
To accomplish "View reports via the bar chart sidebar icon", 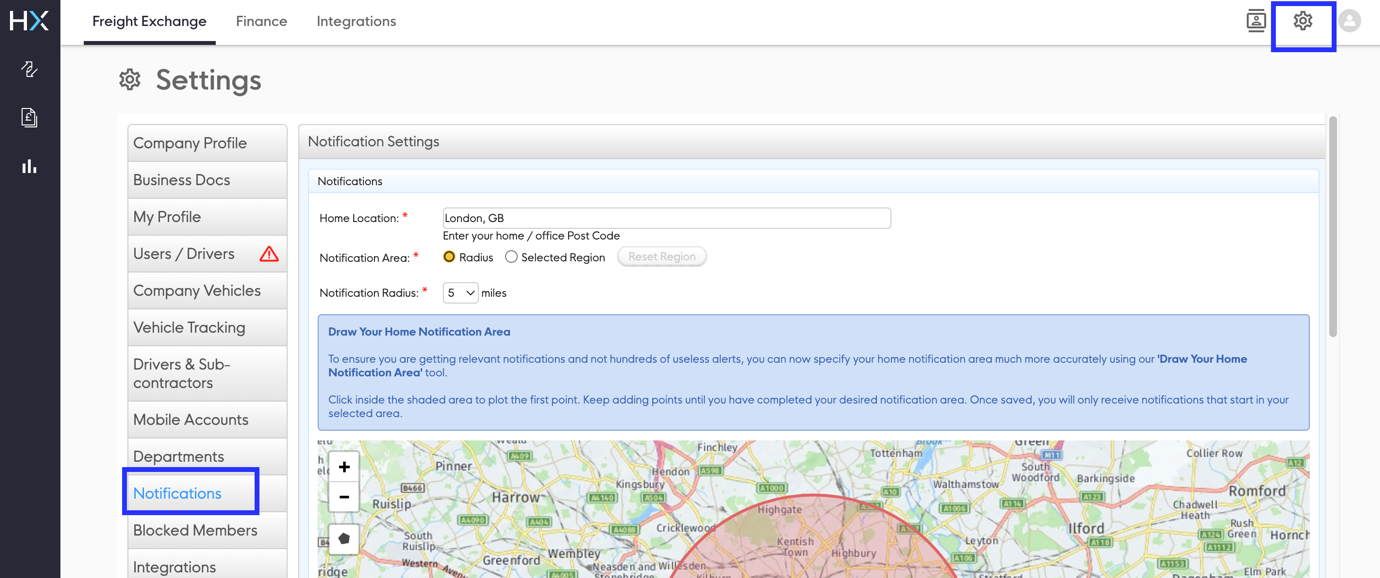I will click(29, 165).
